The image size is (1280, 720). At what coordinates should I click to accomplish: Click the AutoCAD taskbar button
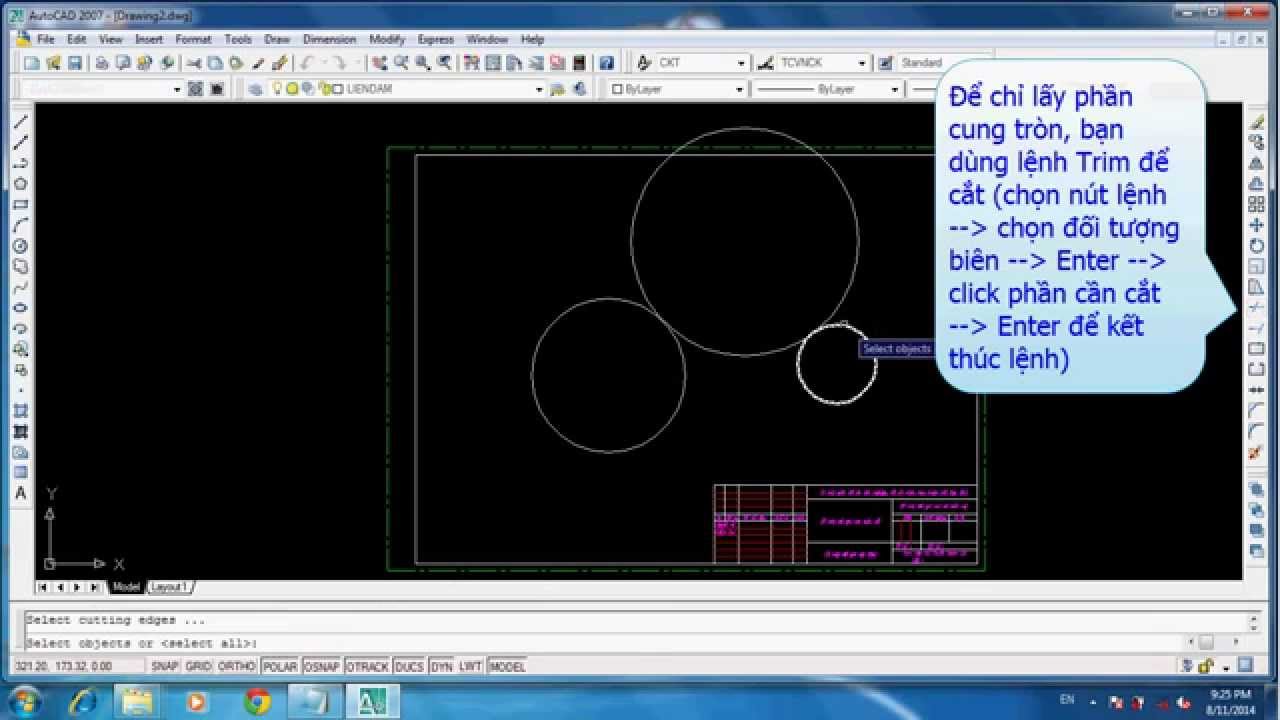(373, 702)
